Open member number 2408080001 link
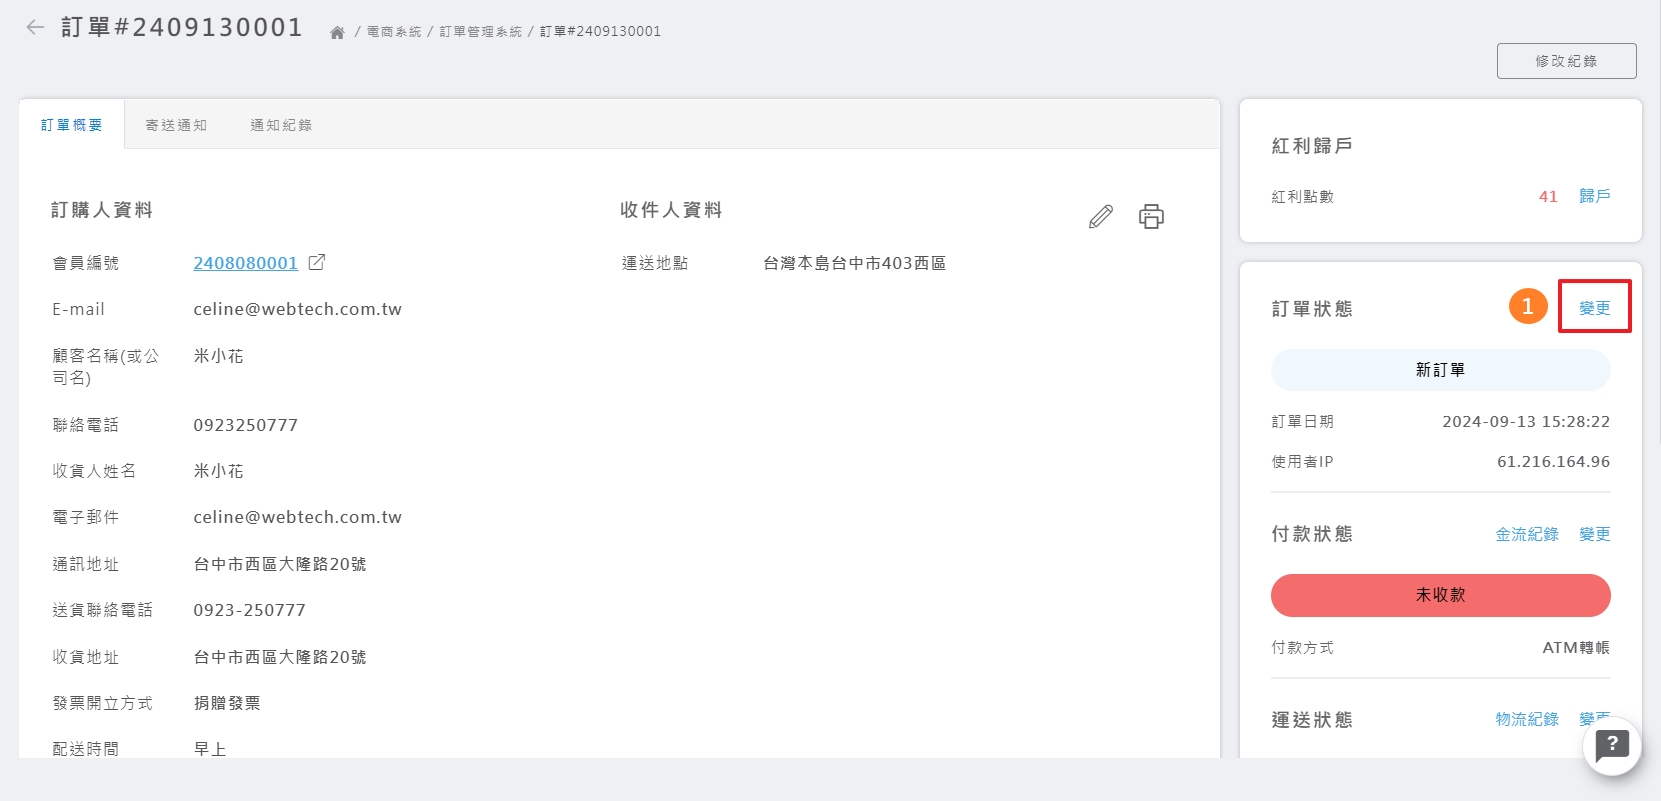This screenshot has height=801, width=1661. point(245,263)
